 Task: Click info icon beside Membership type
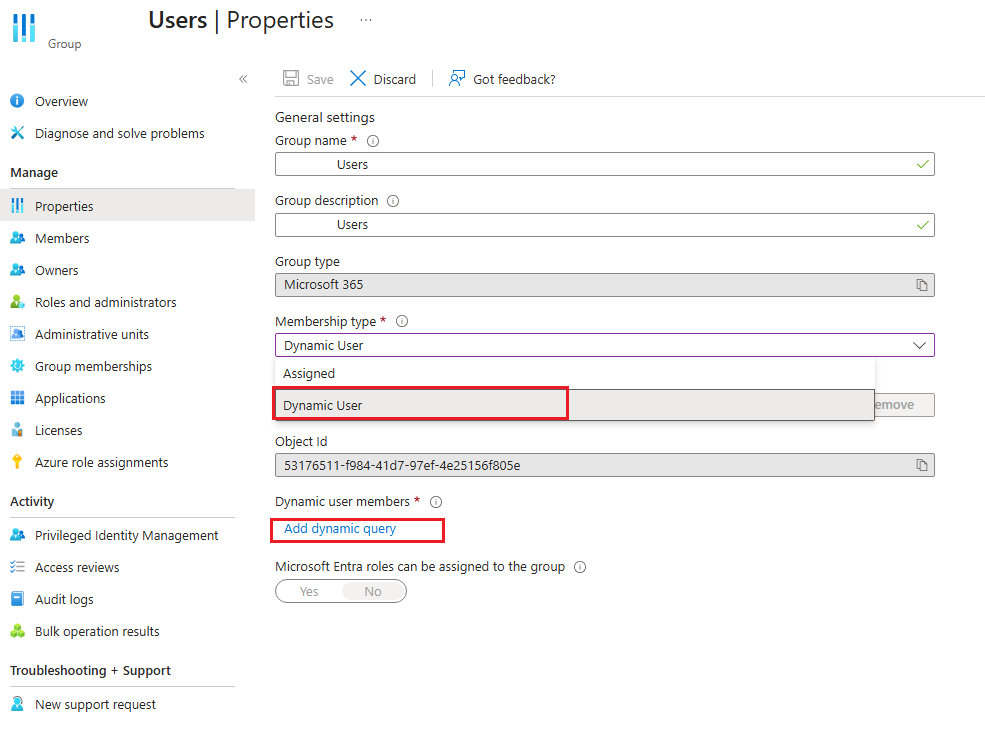(x=402, y=322)
